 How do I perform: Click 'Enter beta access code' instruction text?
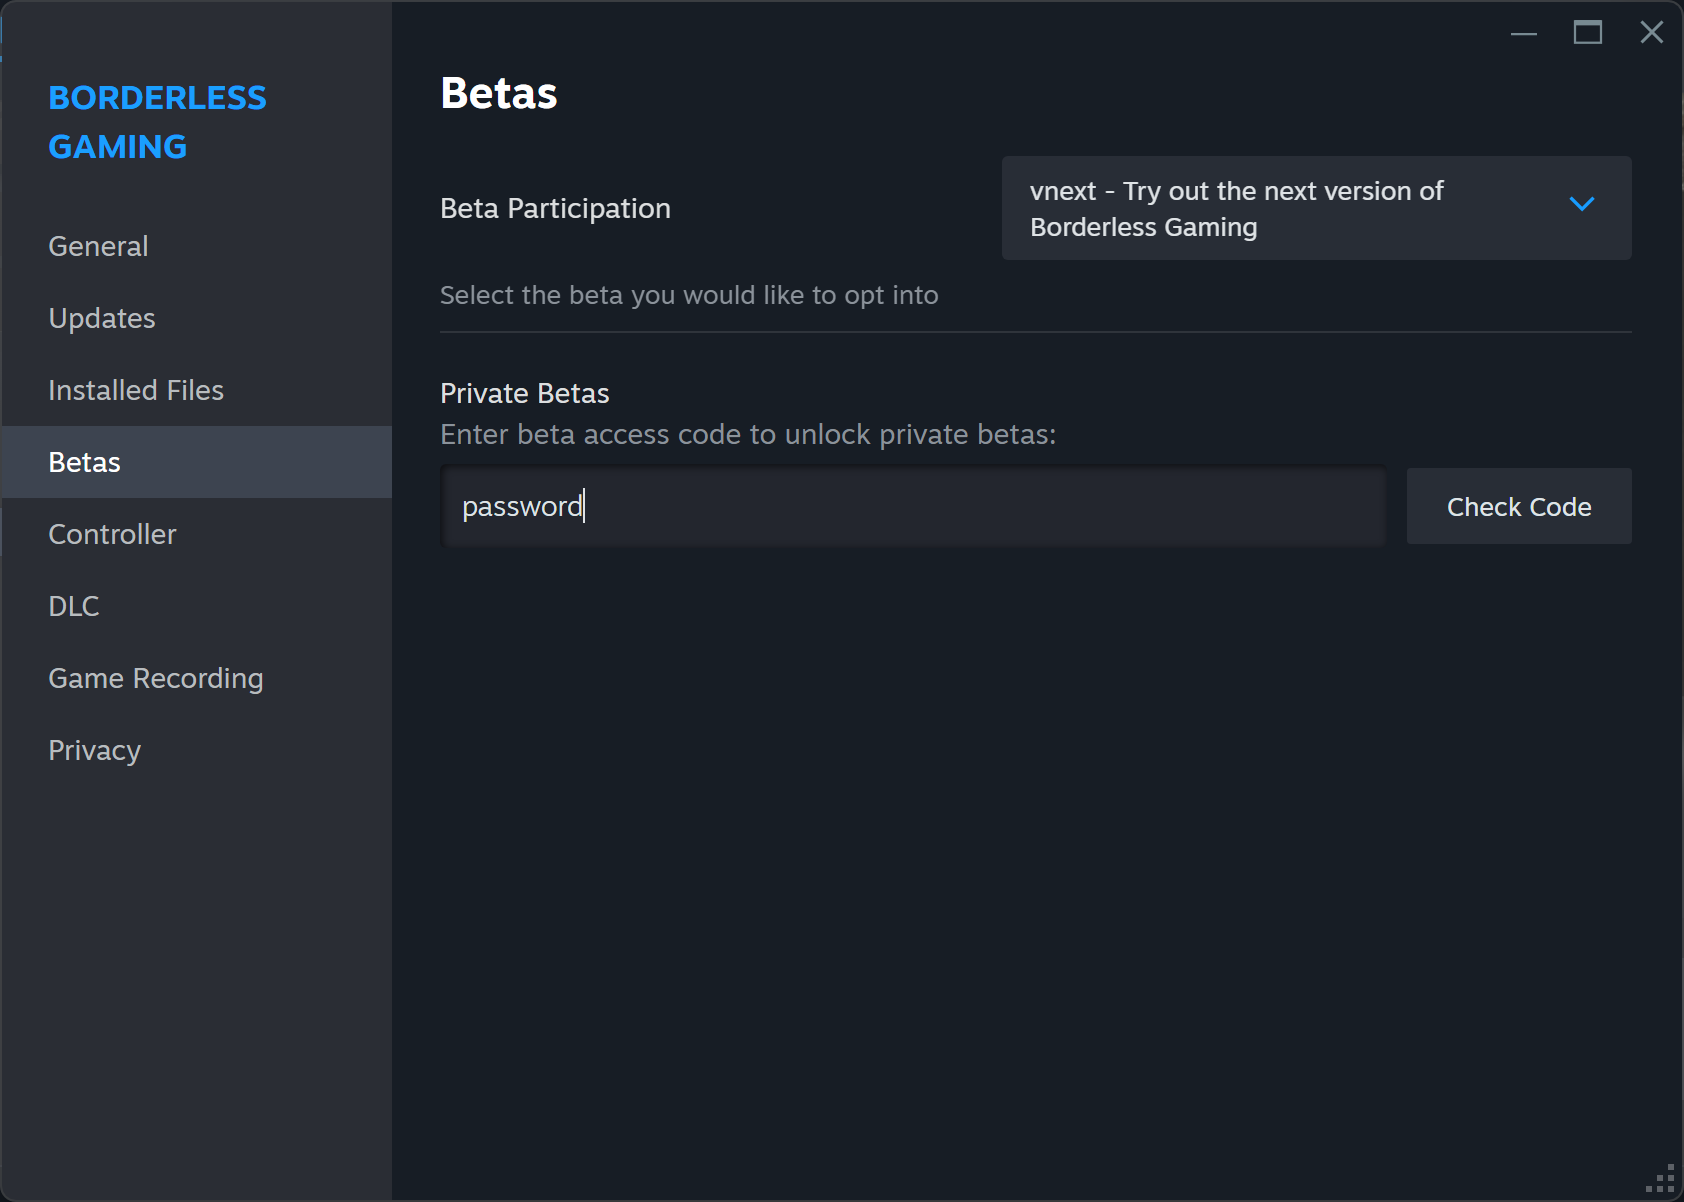coord(748,434)
